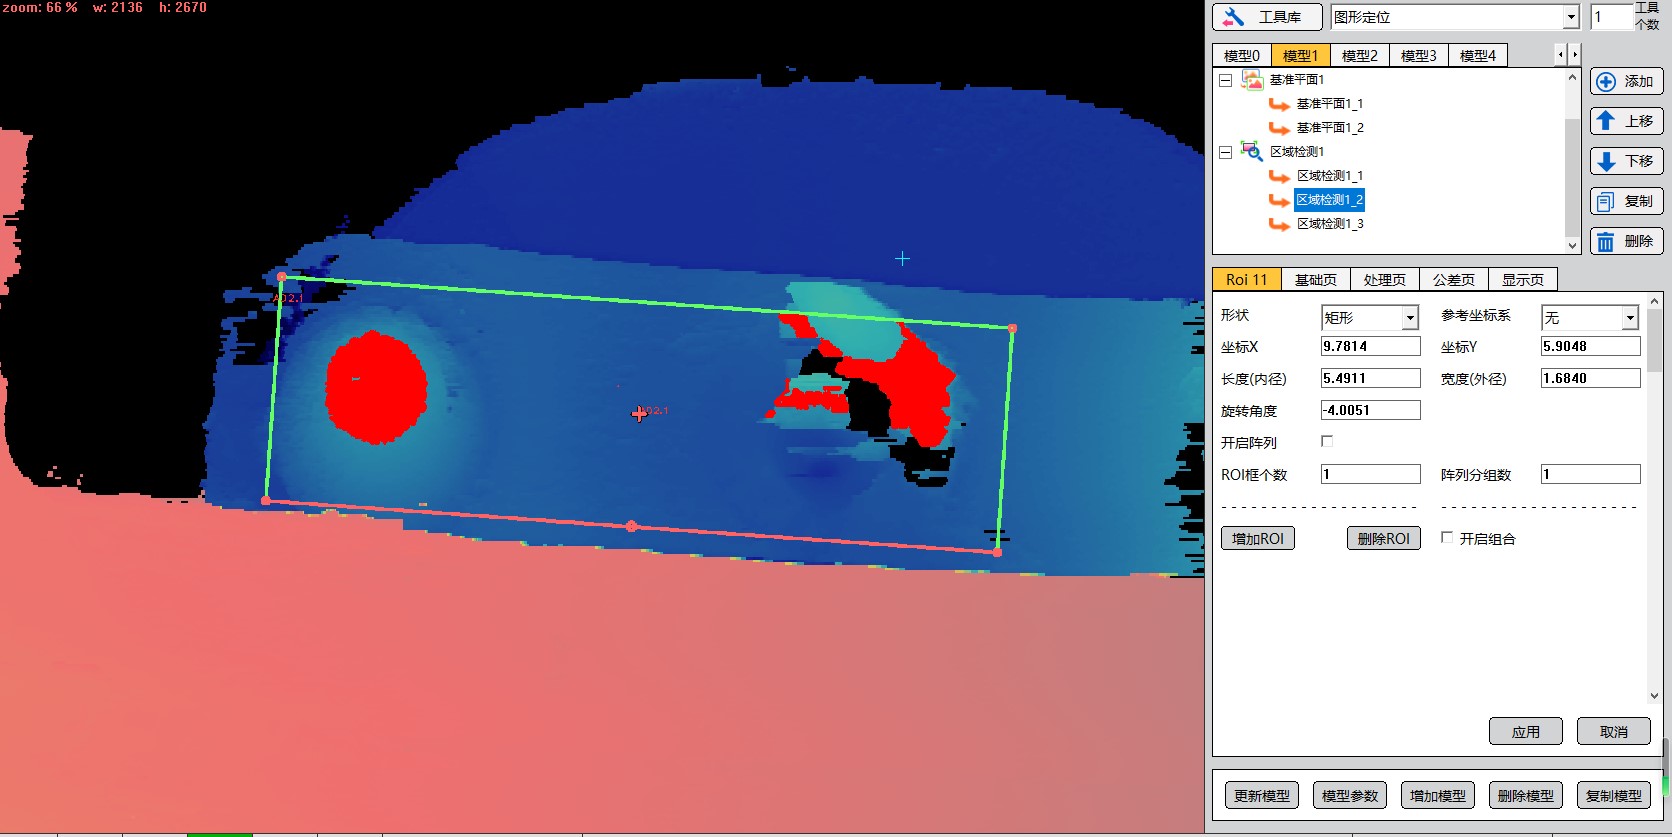Open the 参考坐标系 dropdown
The height and width of the screenshot is (837, 1672).
pyautogui.click(x=1629, y=318)
